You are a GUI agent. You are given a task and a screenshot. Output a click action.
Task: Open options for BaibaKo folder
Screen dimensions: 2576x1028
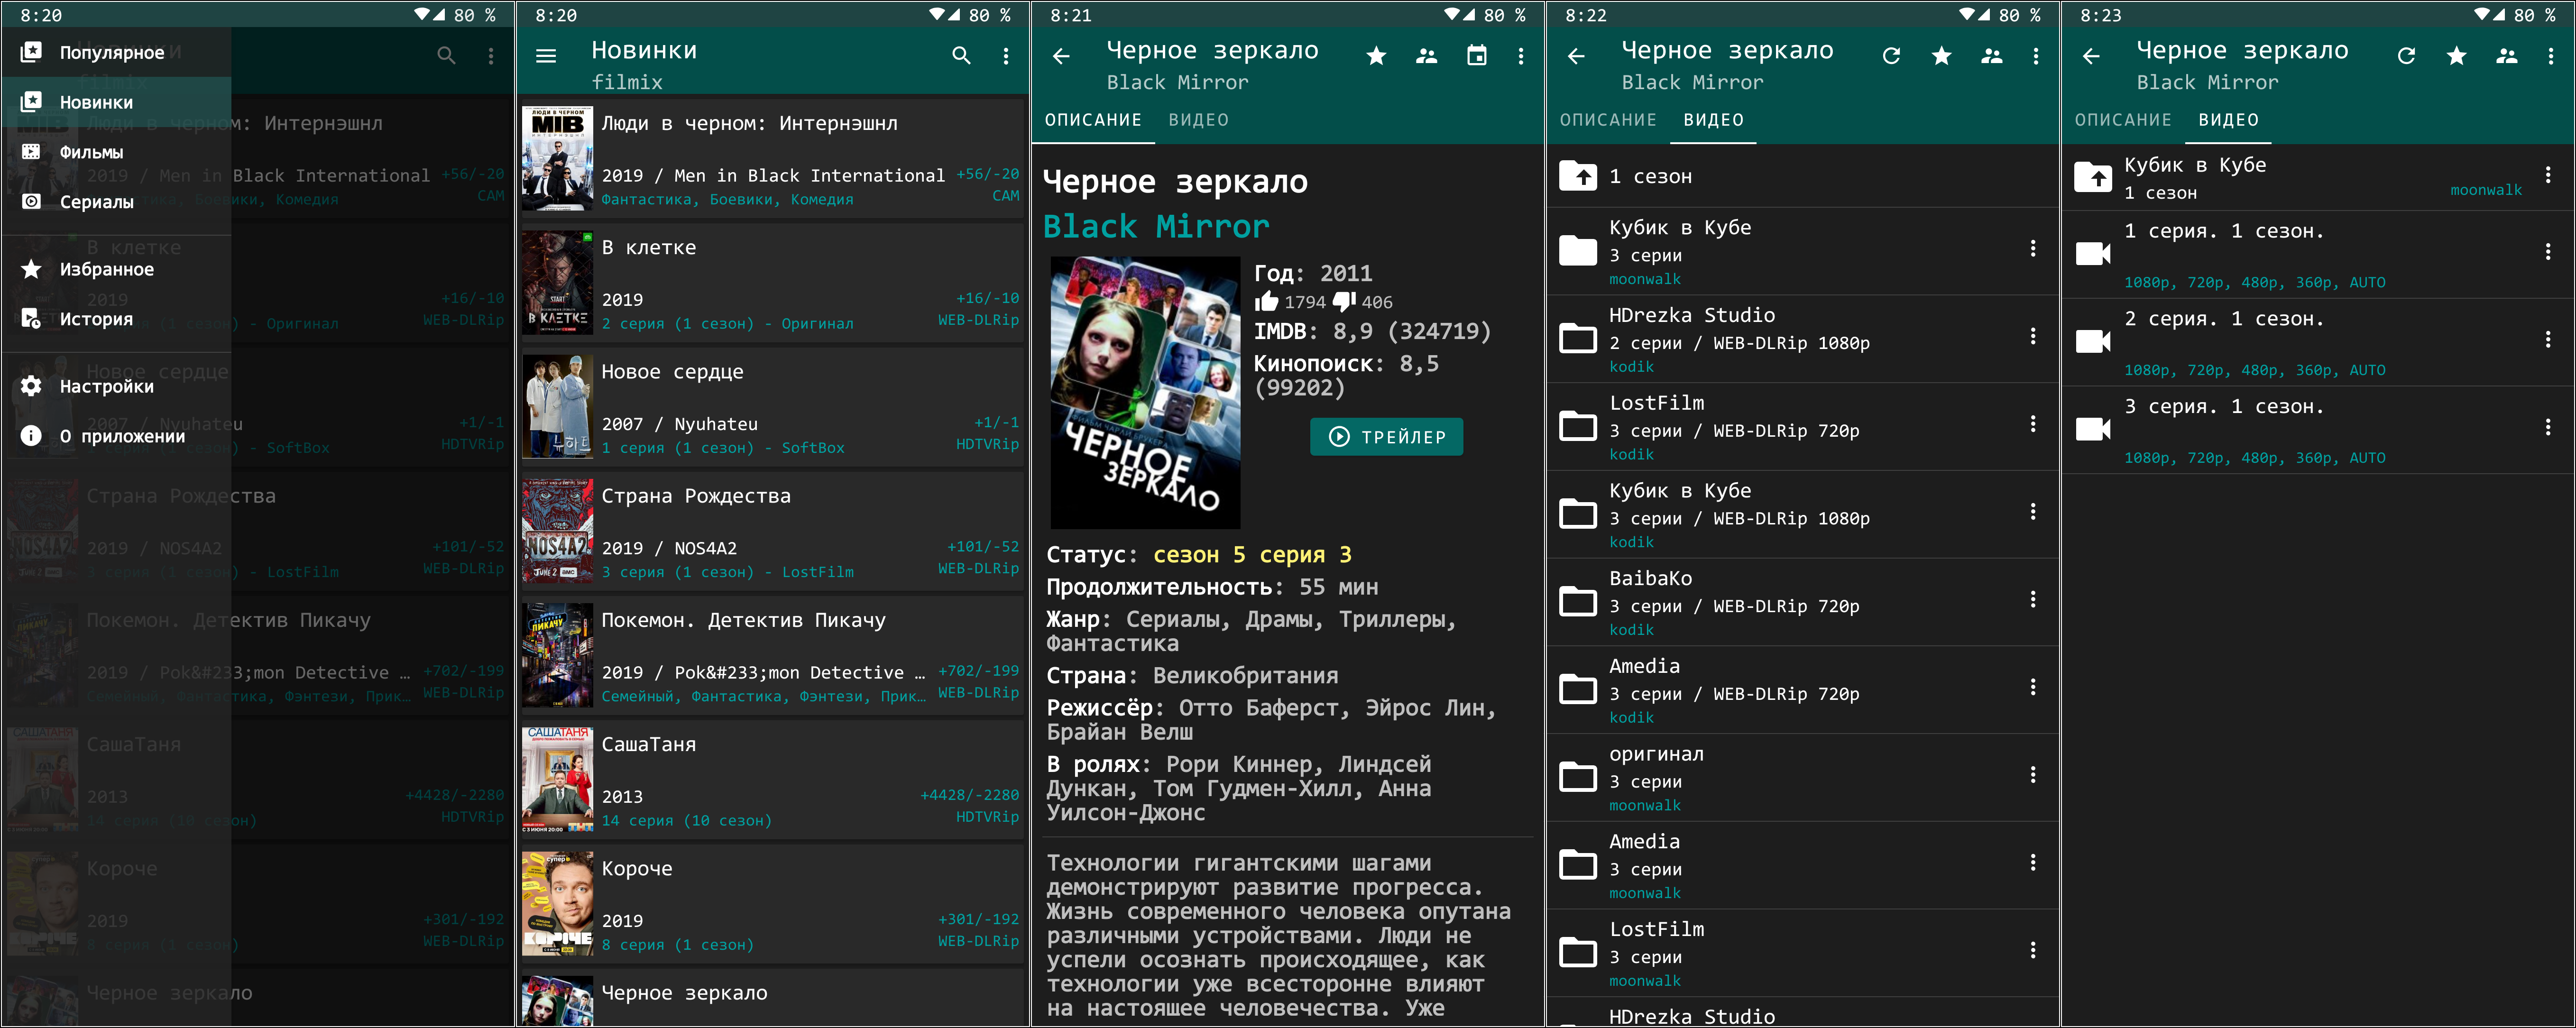click(2033, 599)
